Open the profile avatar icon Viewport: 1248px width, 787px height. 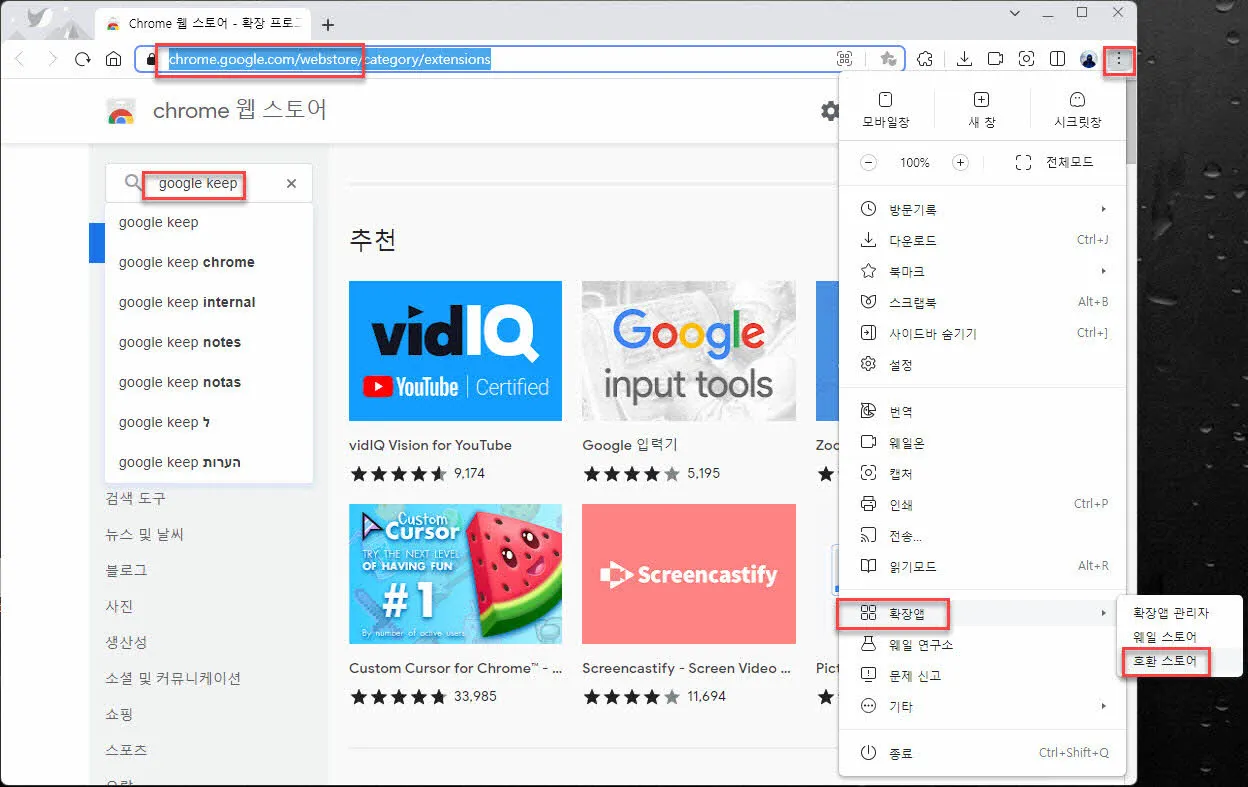pos(1089,60)
